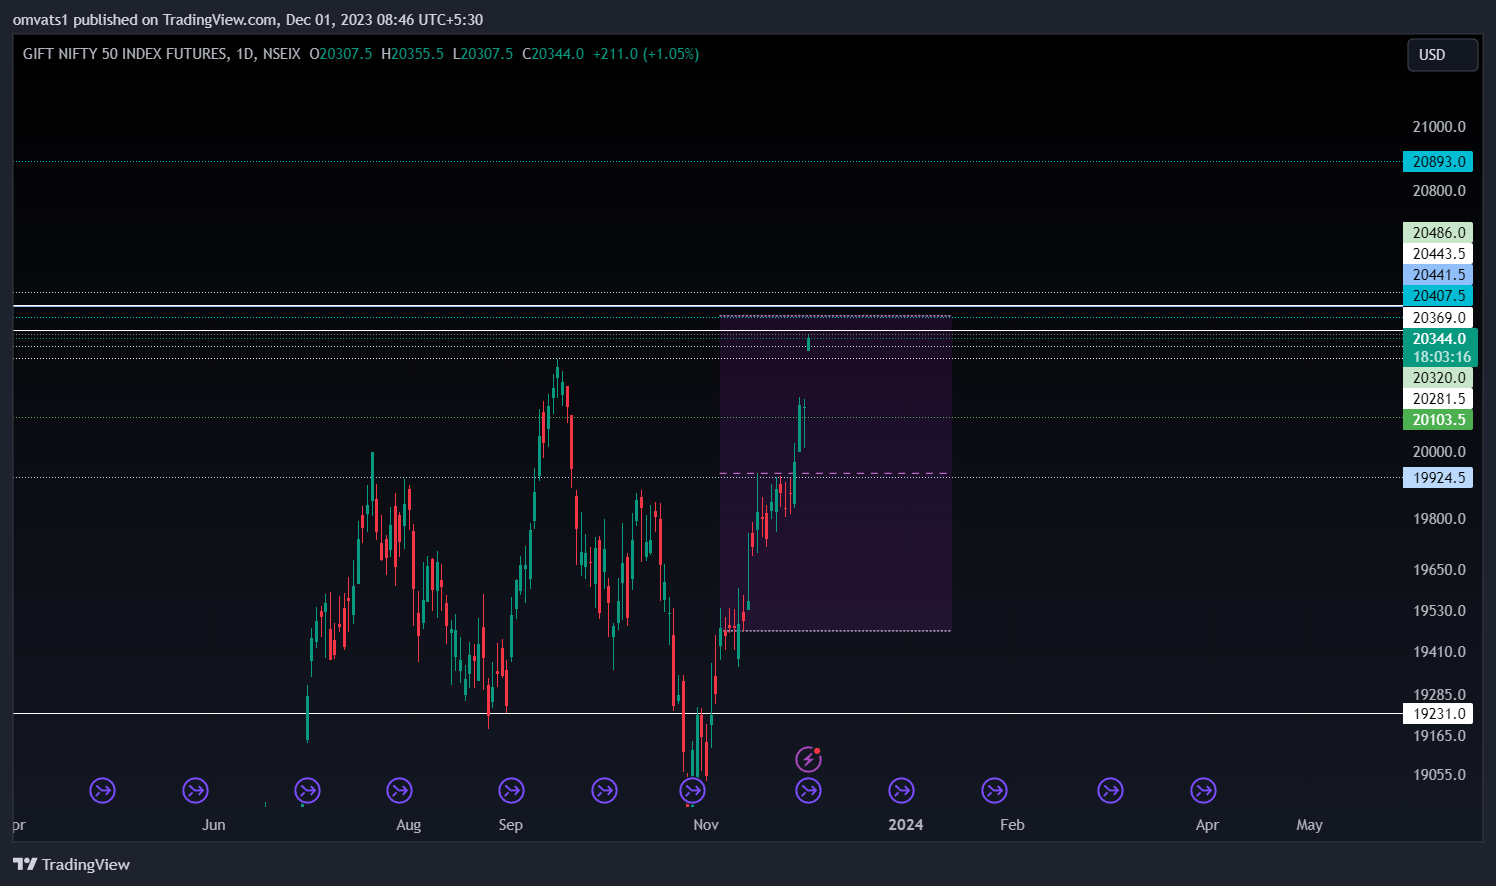Screen dimensions: 1496x886
Task: Click the open value O20307.5
Action: click(341, 54)
